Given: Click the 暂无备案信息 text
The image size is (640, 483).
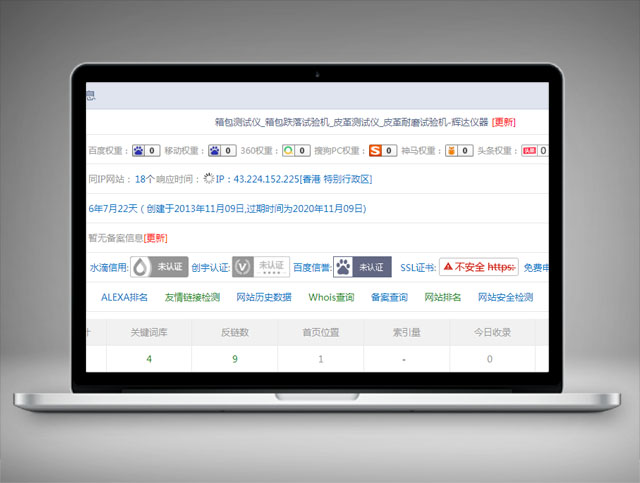Looking at the screenshot, I should 116,238.
